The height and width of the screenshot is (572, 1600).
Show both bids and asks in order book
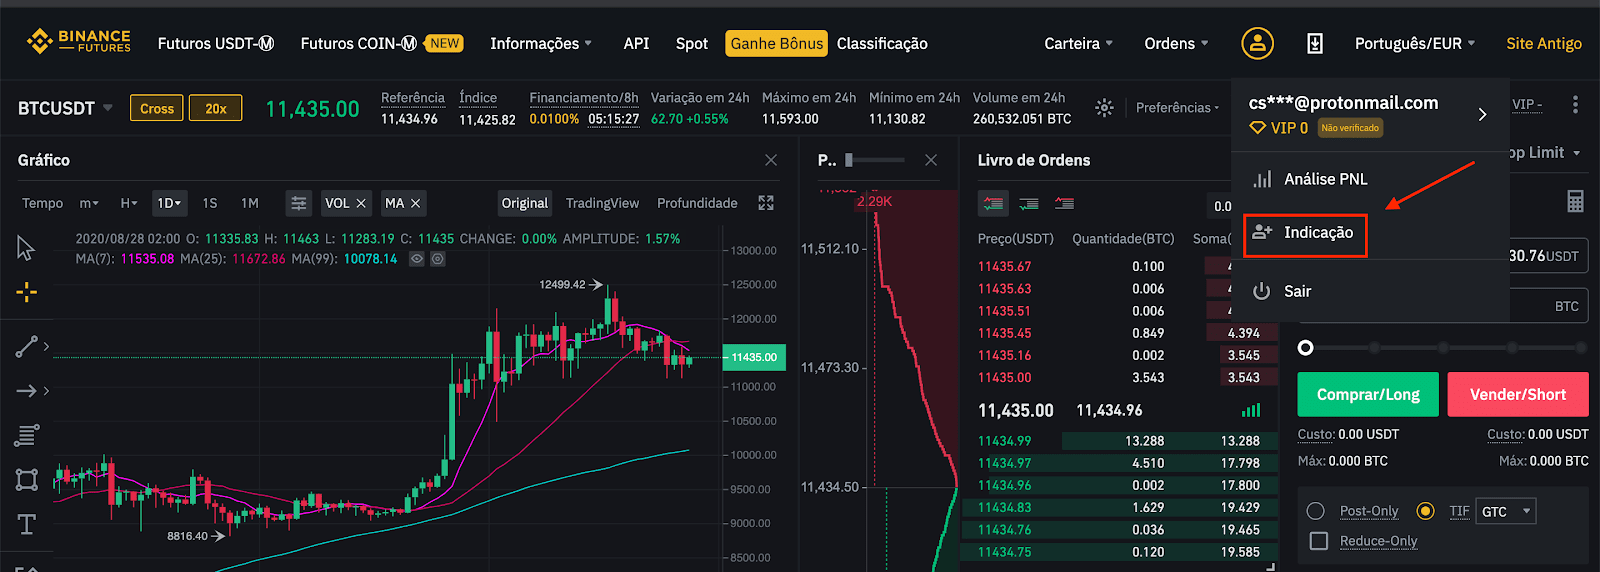coord(993,203)
